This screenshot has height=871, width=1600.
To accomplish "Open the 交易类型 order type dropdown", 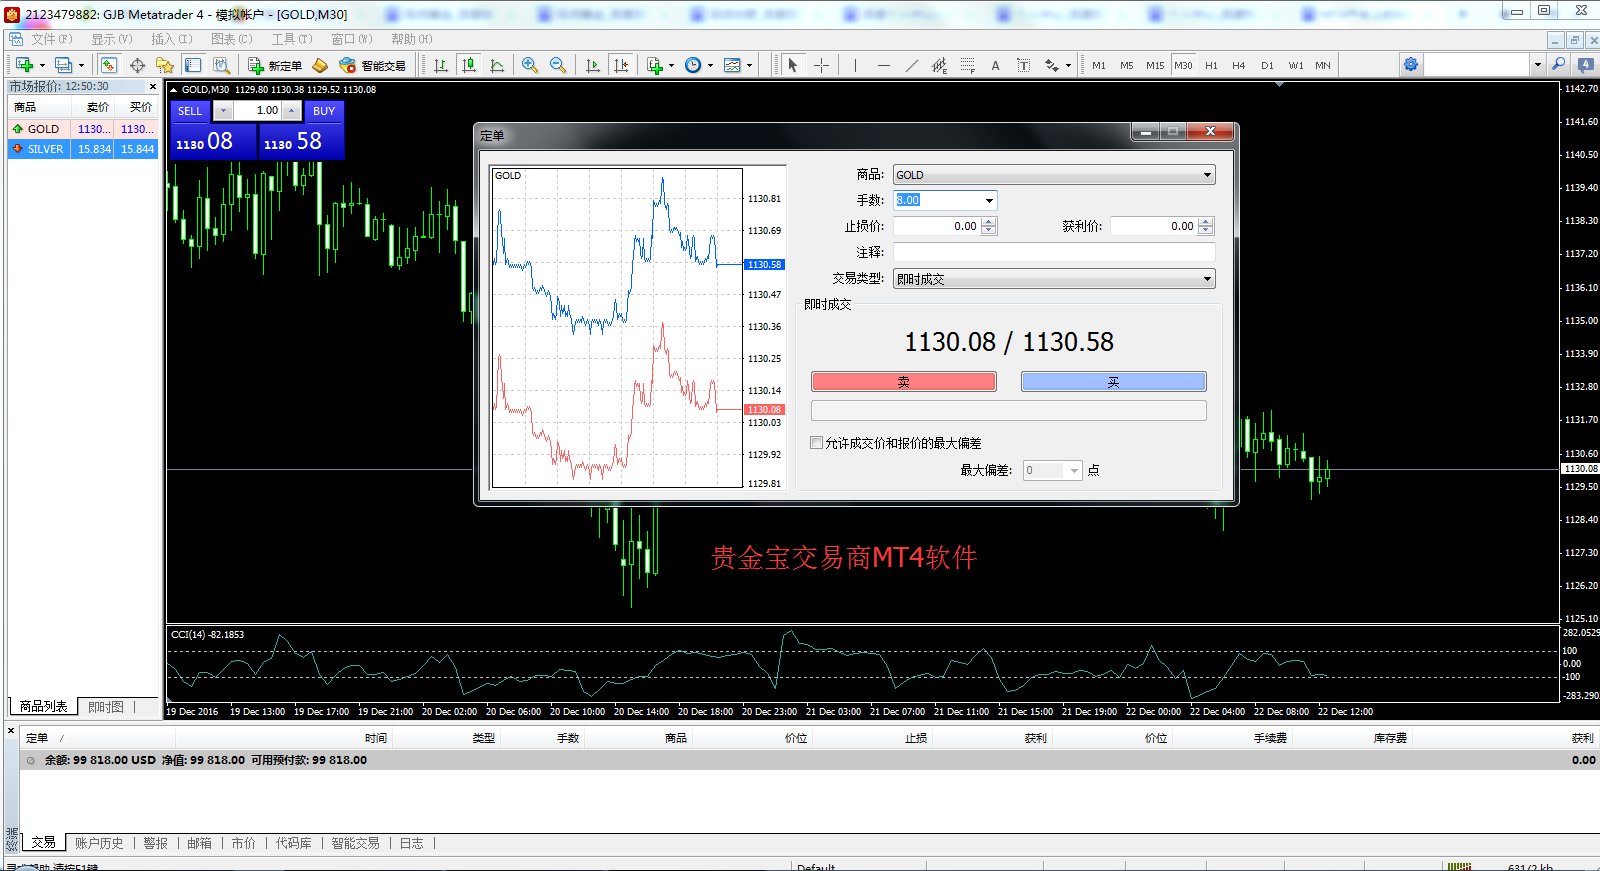I will click(1054, 279).
